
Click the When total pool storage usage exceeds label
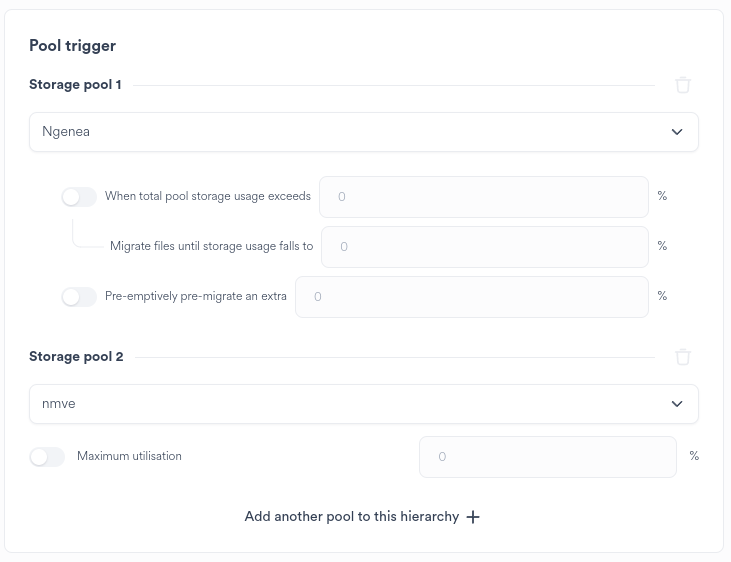pyautogui.click(x=208, y=196)
